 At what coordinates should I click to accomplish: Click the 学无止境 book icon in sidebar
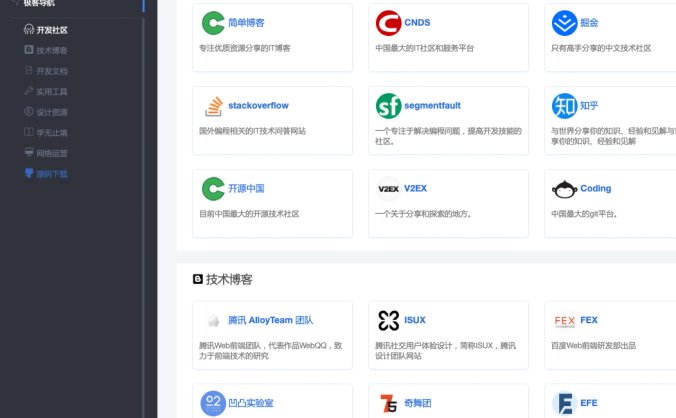tap(29, 132)
